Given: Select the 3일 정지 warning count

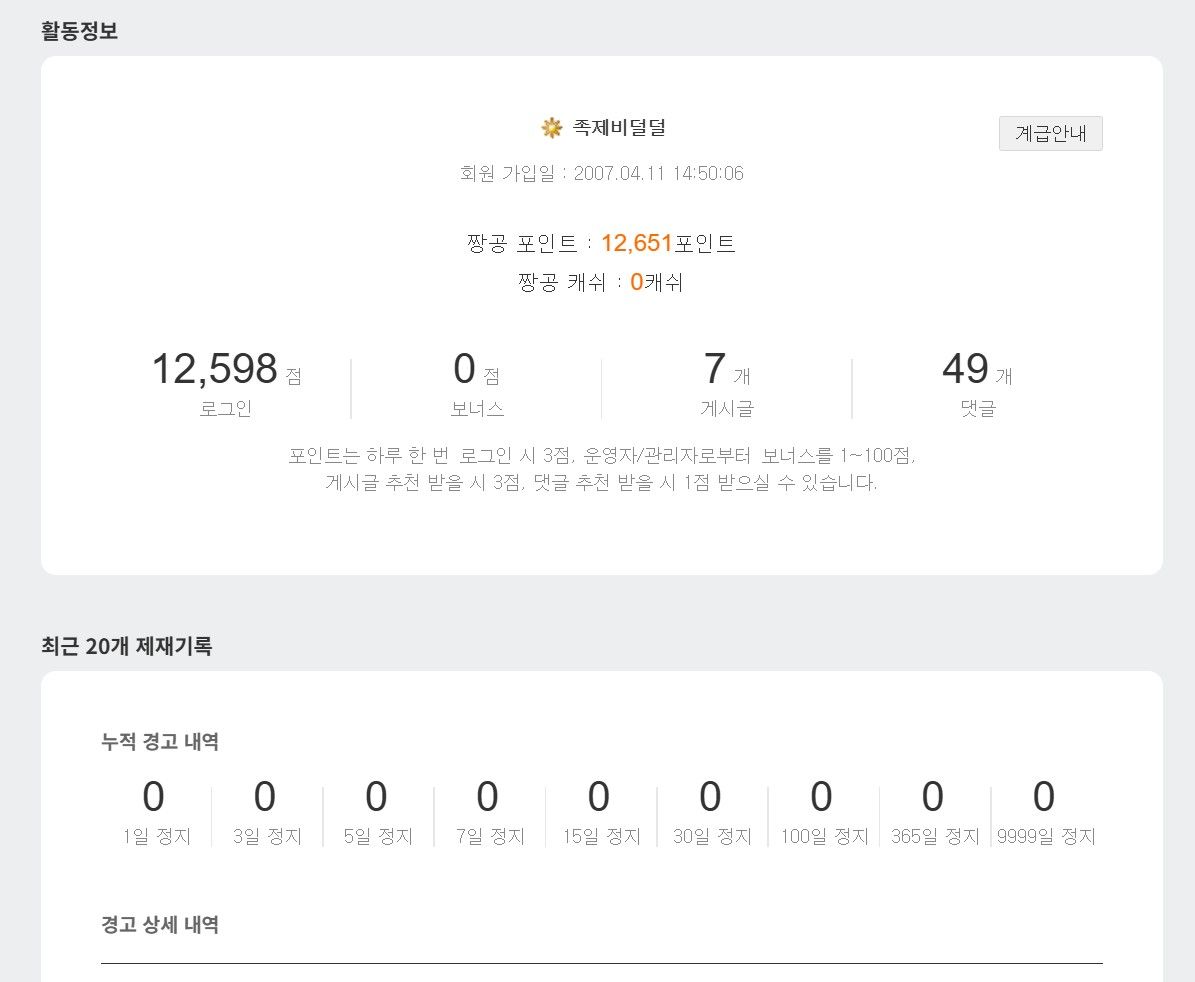Looking at the screenshot, I should point(265,798).
